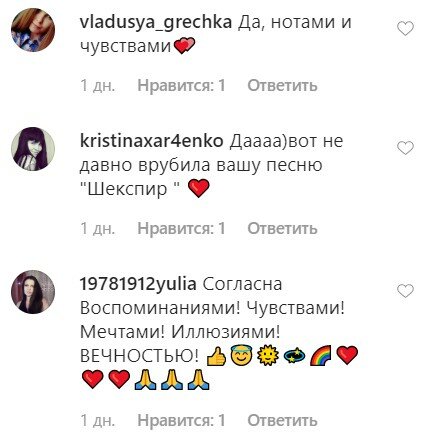
Task: Open 19781912yulia's avatar photo
Action: 33,292
